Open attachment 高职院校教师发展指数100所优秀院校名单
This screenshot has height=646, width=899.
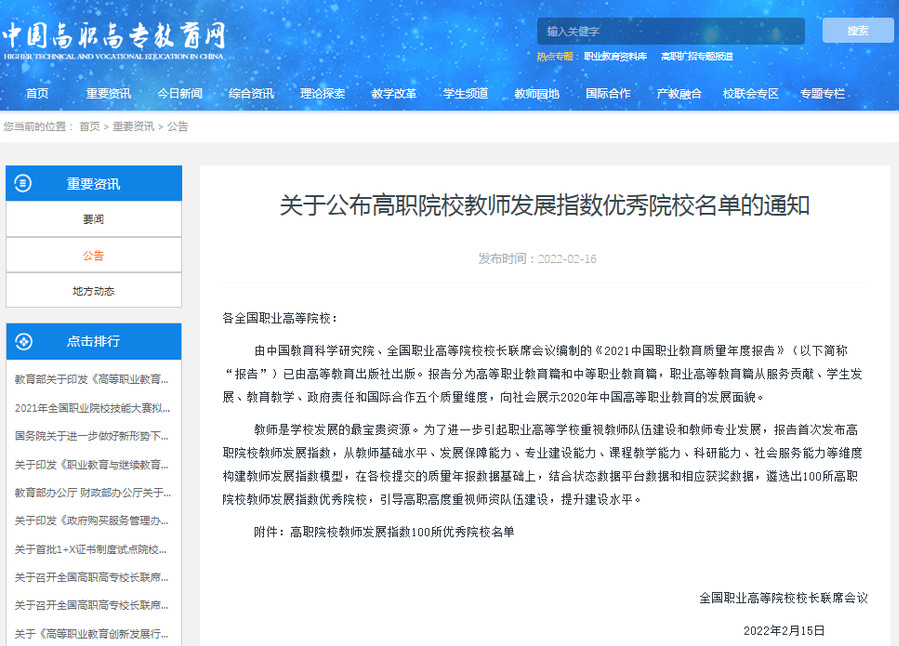[401, 533]
